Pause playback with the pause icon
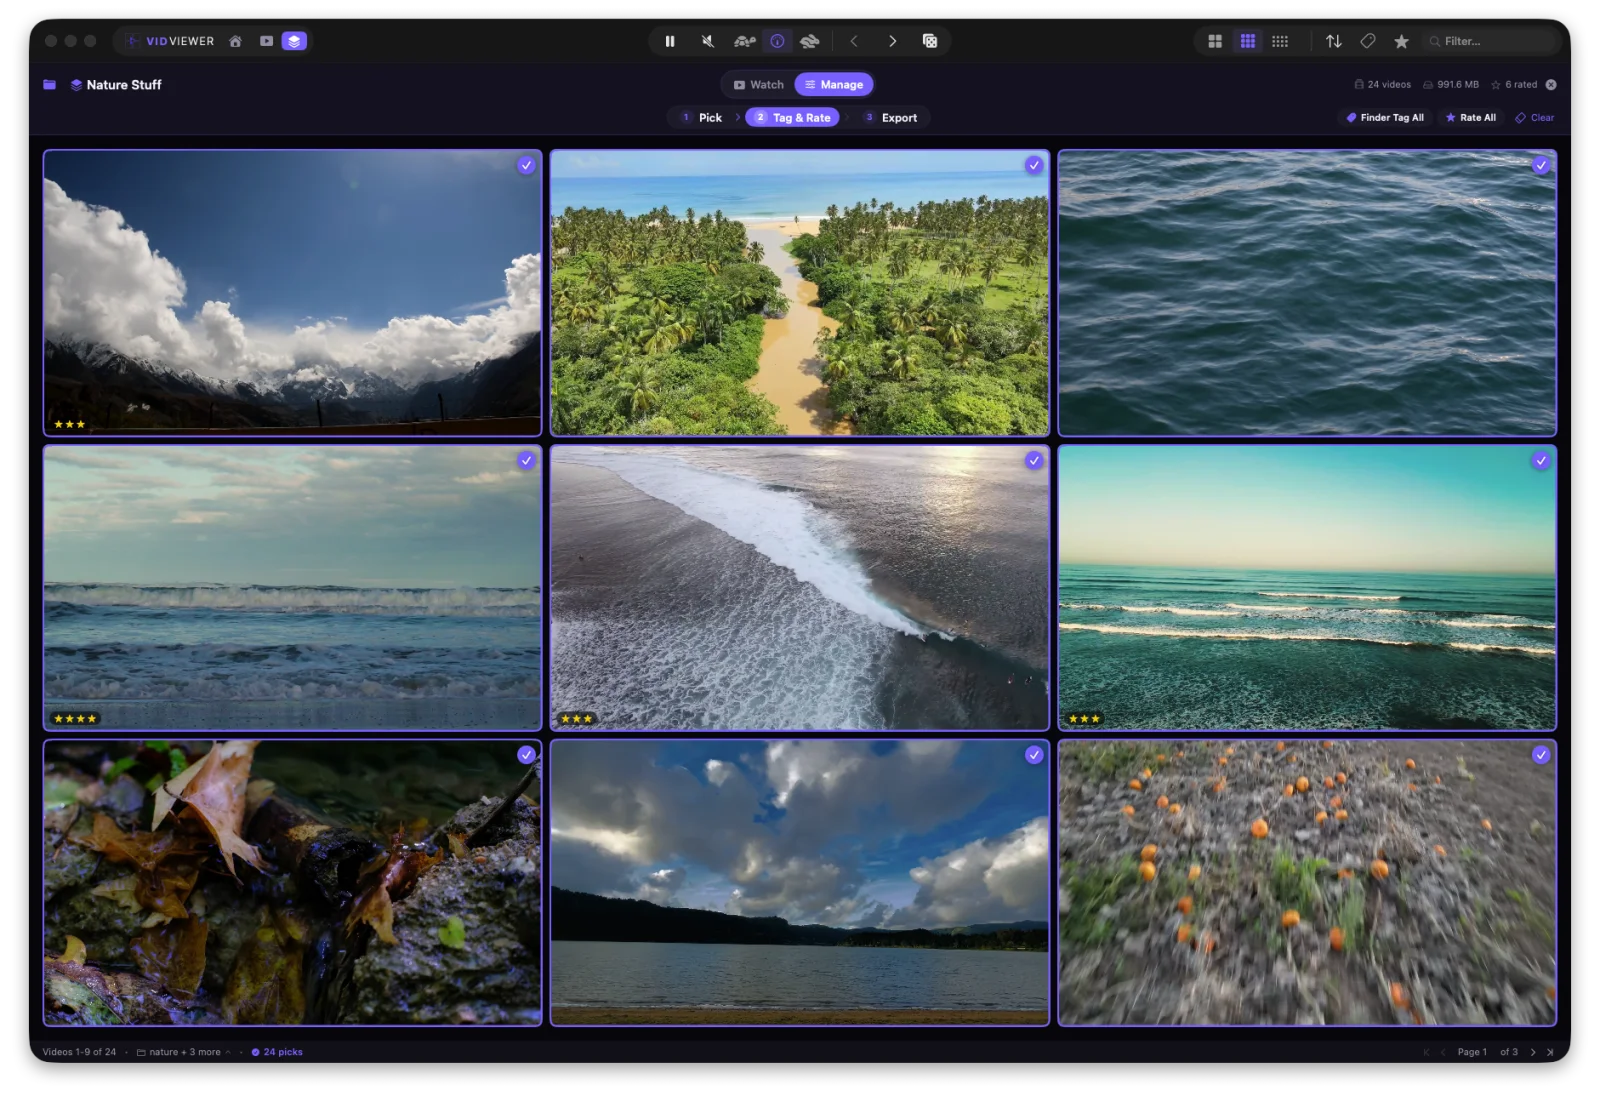The width and height of the screenshot is (1600, 1102). click(670, 41)
